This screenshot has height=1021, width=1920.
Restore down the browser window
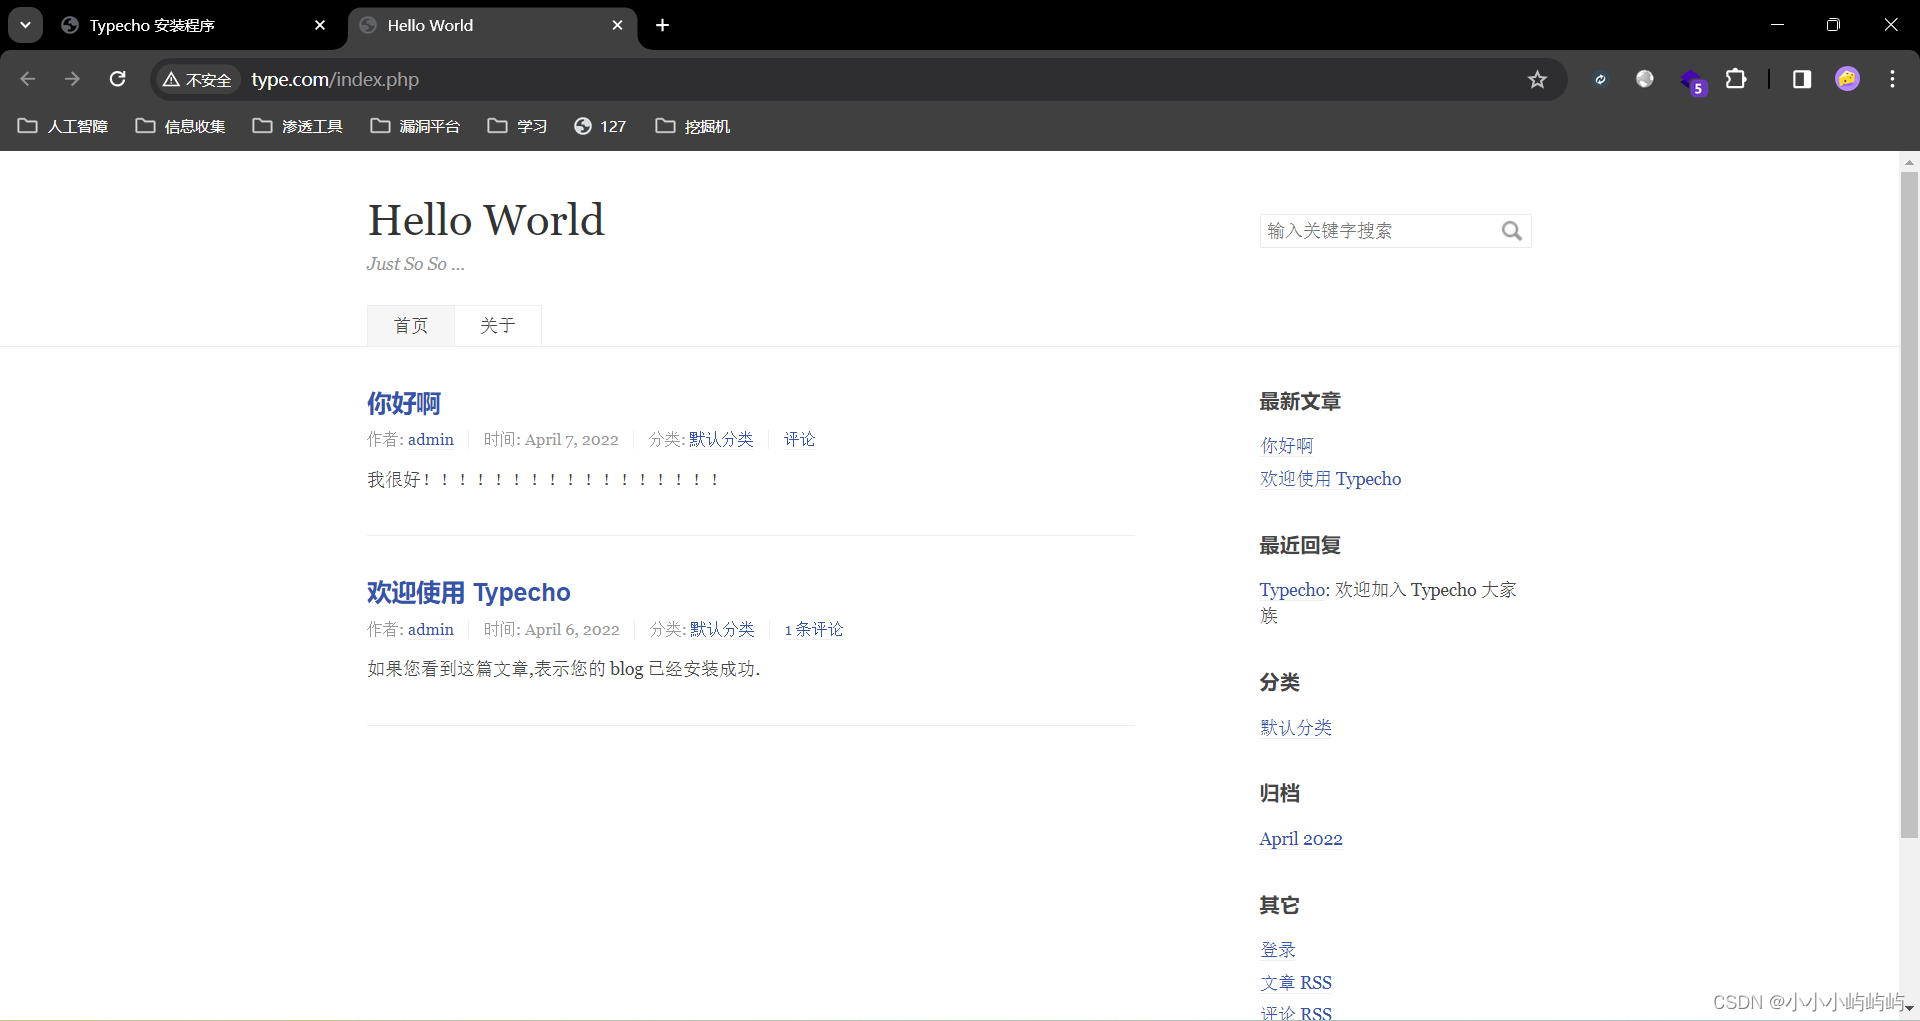[x=1833, y=25]
